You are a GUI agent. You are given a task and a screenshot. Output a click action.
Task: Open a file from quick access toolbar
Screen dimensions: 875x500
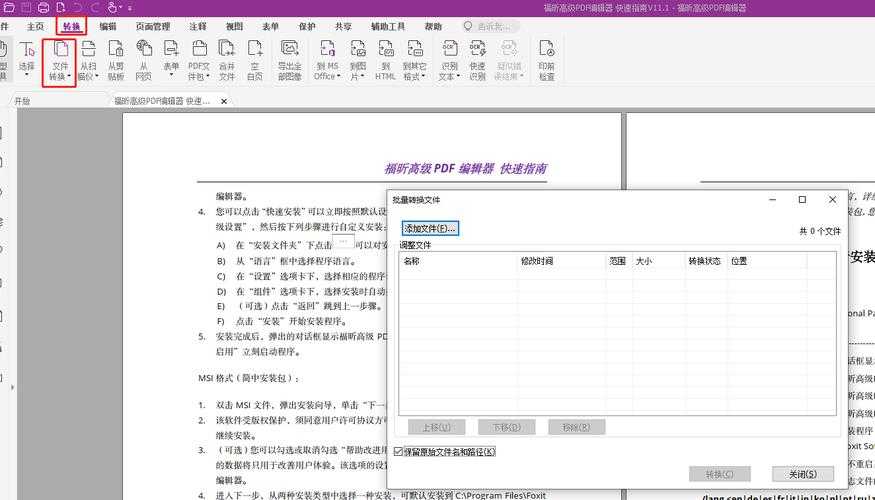pyautogui.click(x=8, y=8)
